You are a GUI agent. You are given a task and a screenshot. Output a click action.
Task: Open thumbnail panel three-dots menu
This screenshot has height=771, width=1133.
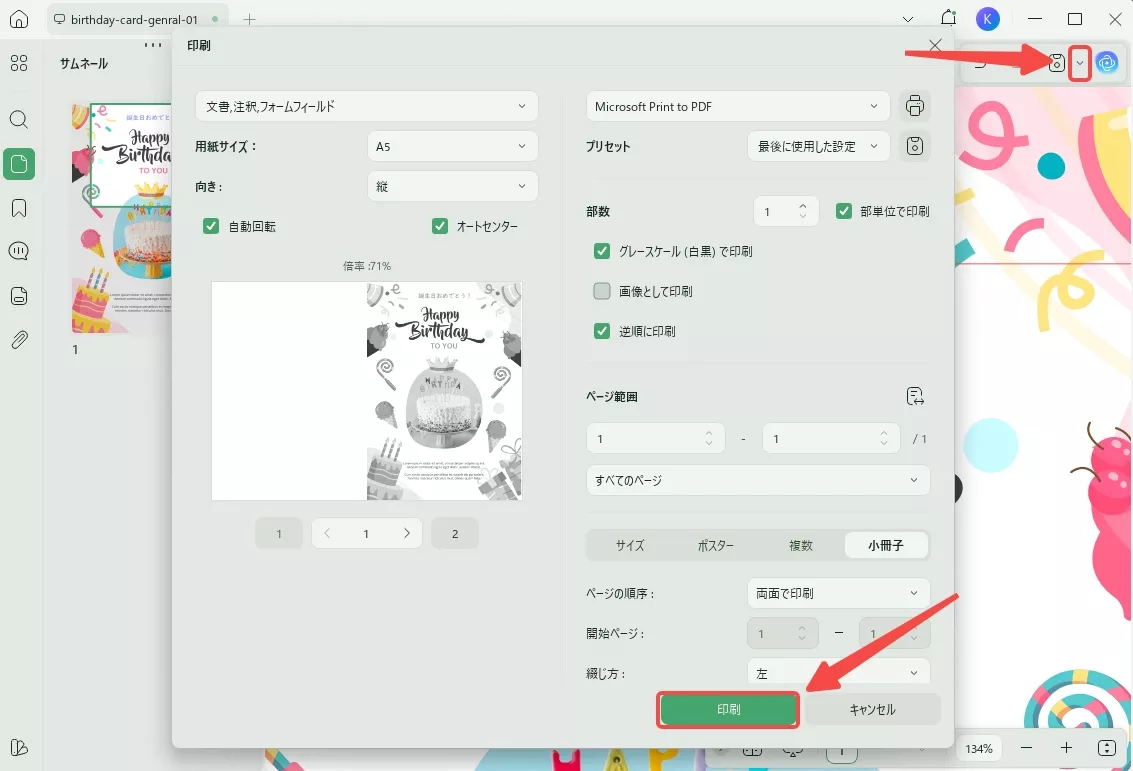coord(153,45)
